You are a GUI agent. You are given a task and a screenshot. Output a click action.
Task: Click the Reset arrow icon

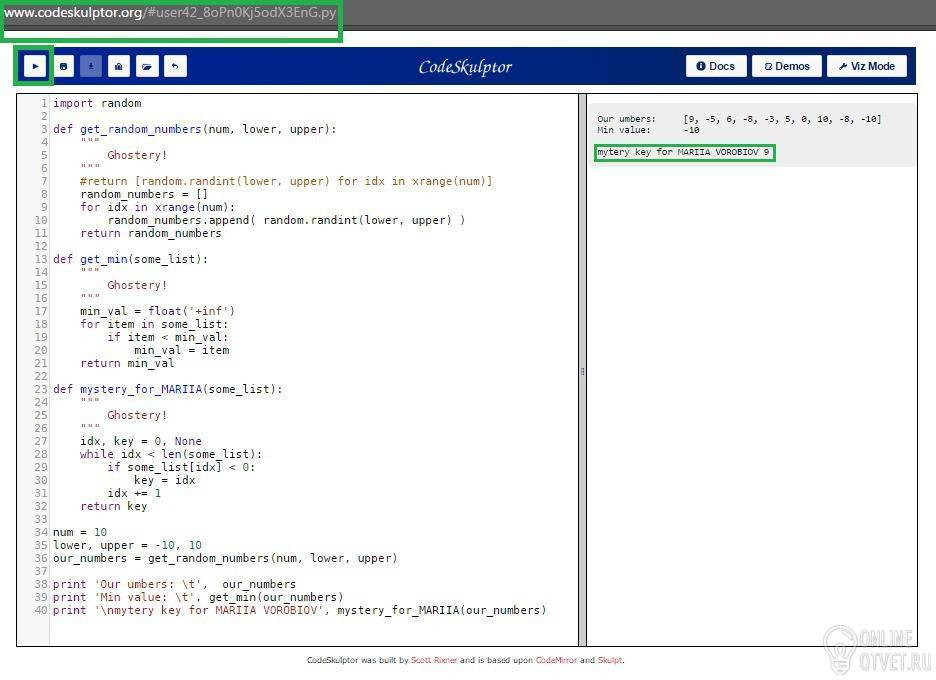pyautogui.click(x=175, y=66)
